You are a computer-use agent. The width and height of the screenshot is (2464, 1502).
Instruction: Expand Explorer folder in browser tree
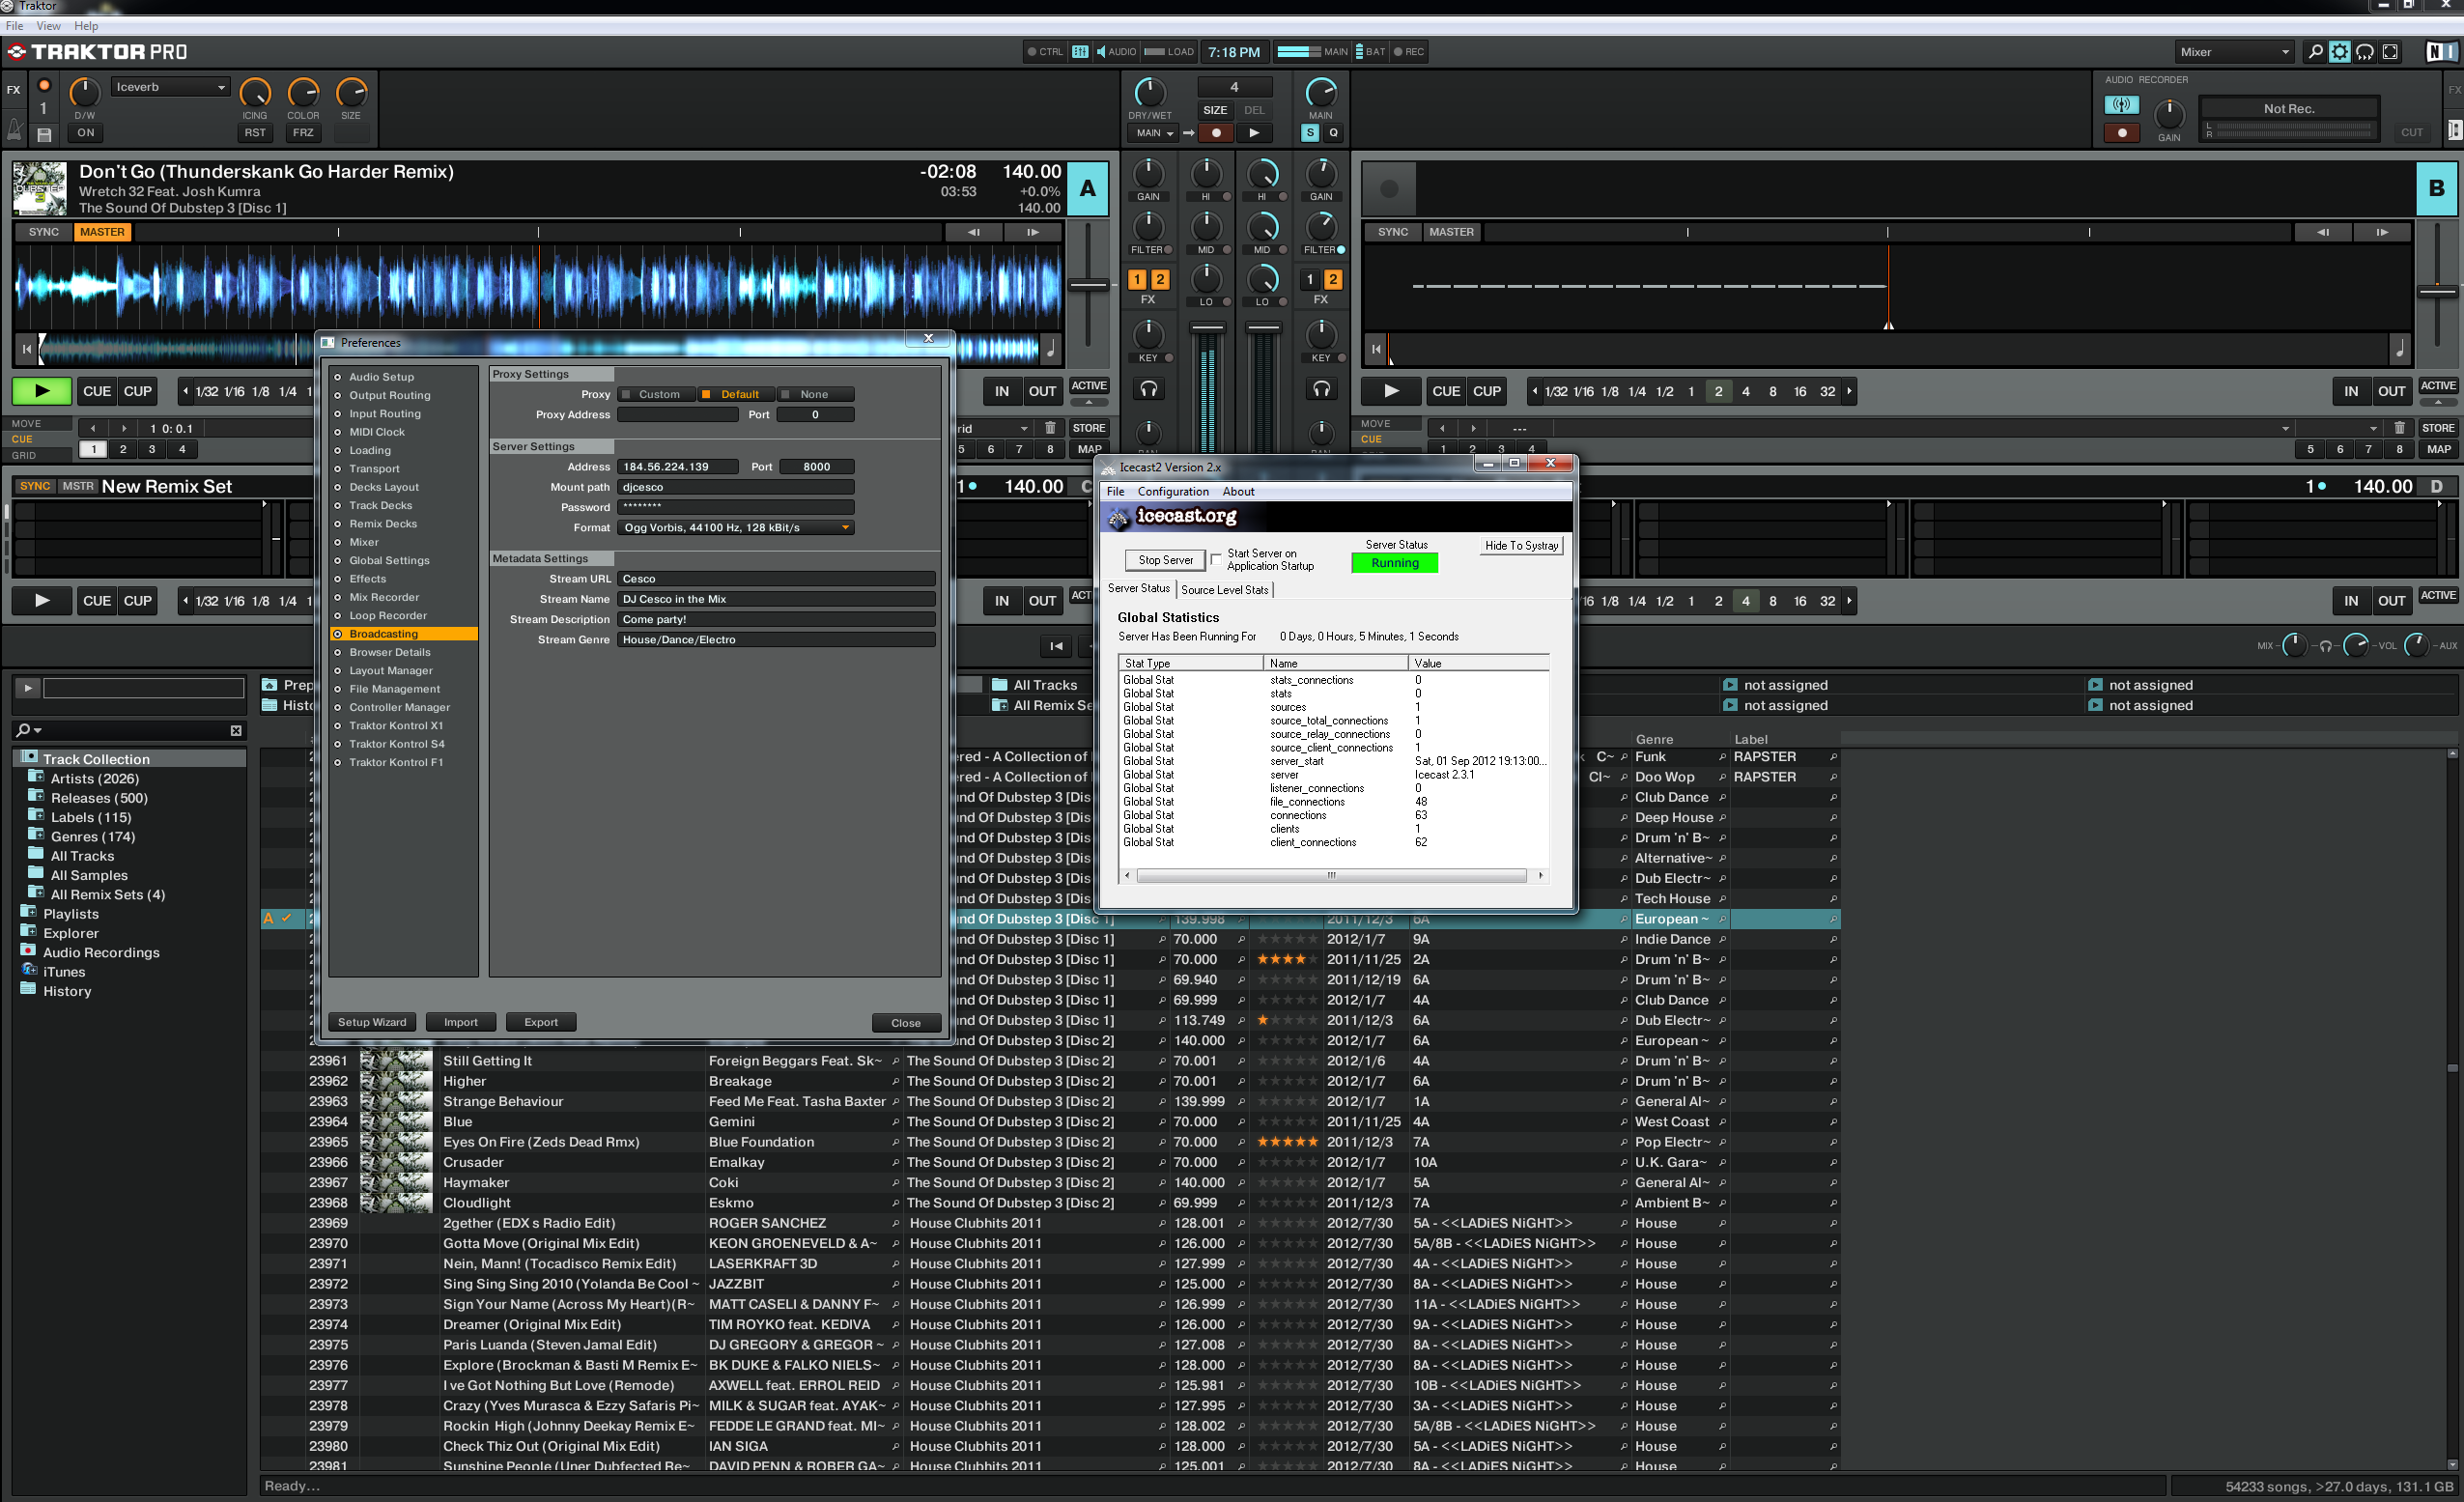click(x=27, y=932)
